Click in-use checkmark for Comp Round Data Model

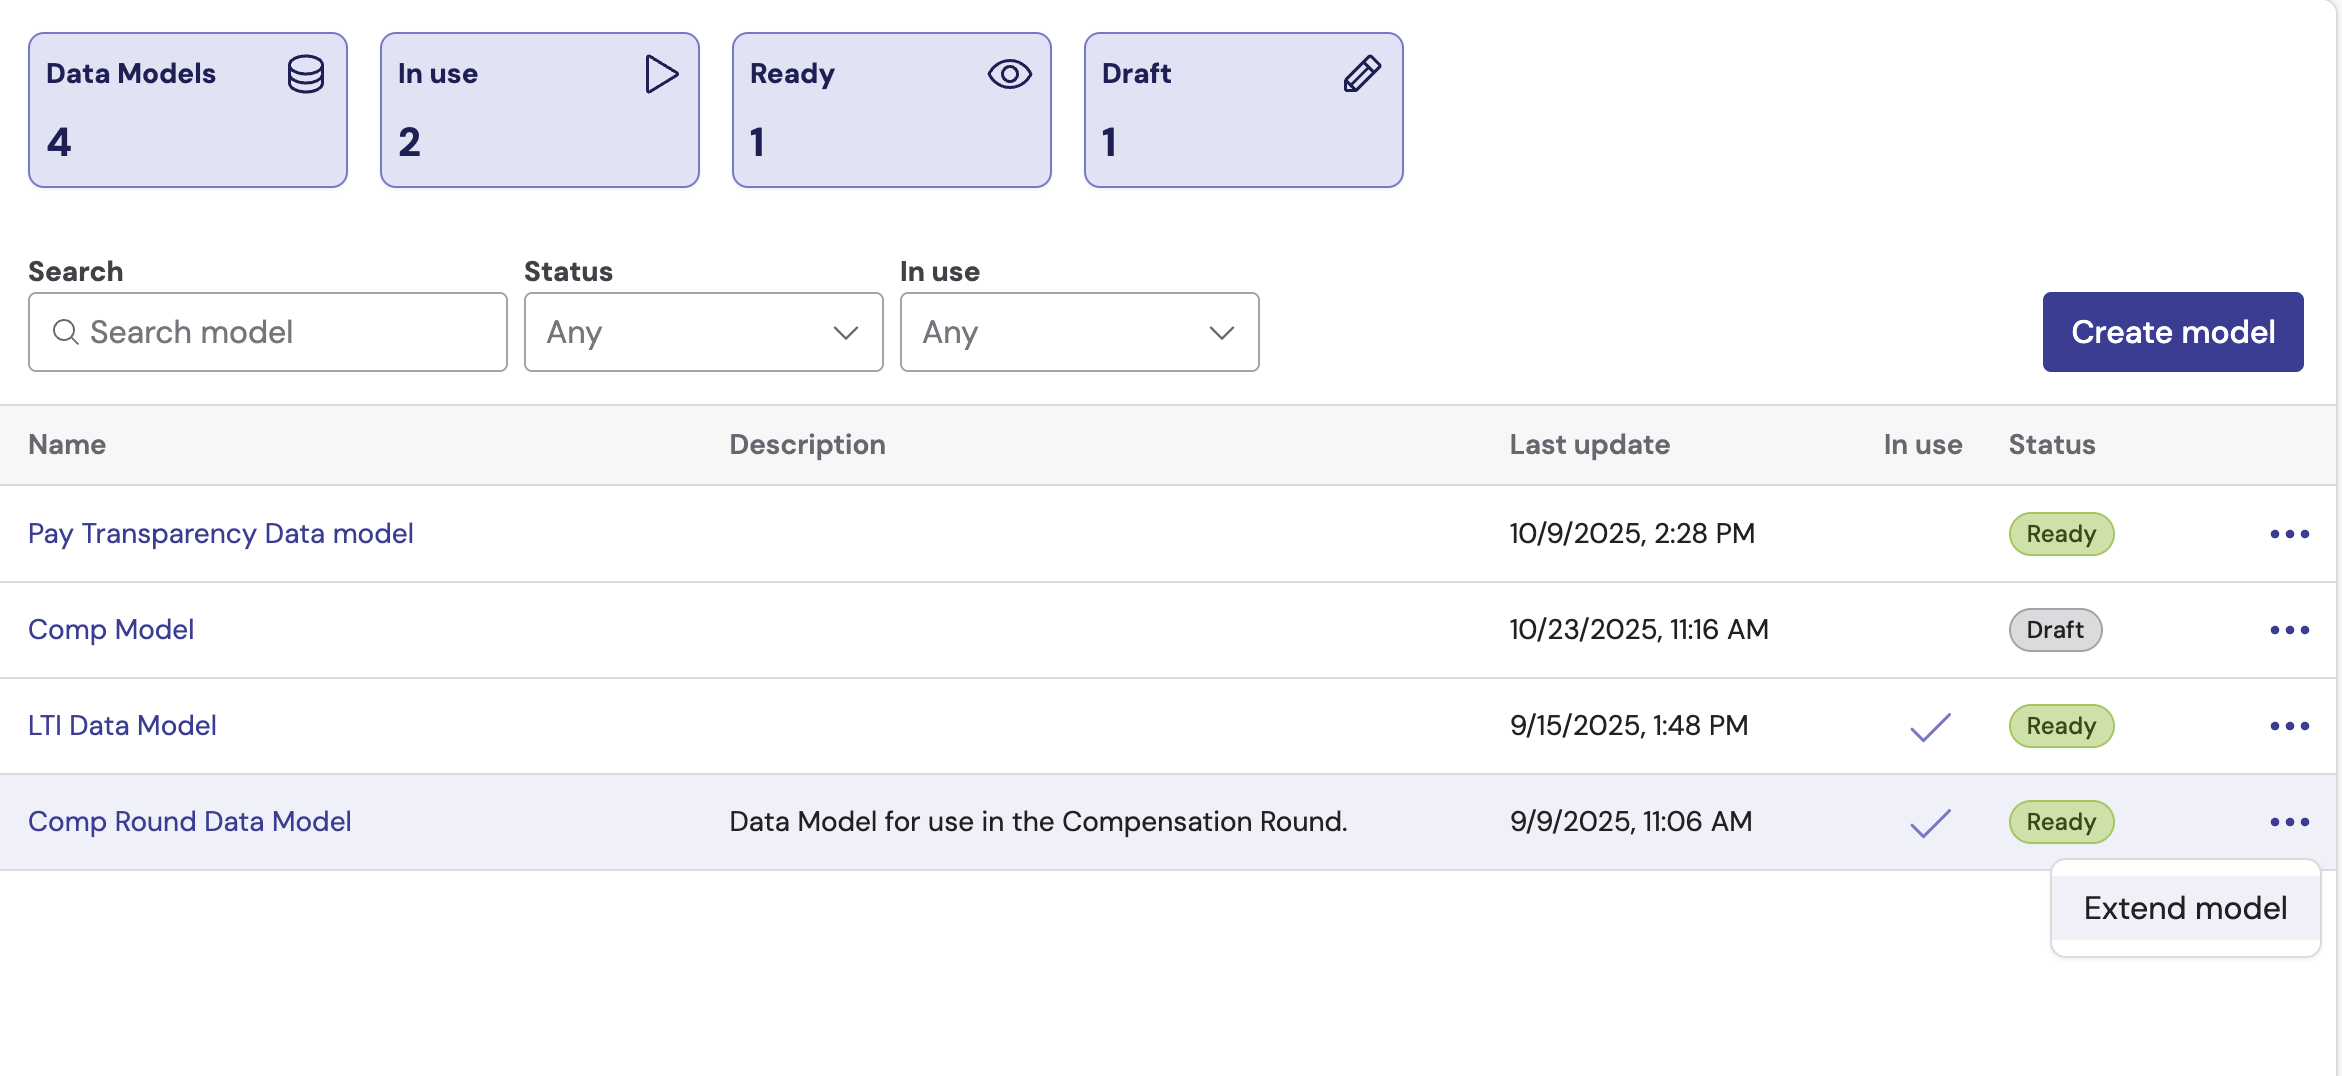coord(1930,823)
